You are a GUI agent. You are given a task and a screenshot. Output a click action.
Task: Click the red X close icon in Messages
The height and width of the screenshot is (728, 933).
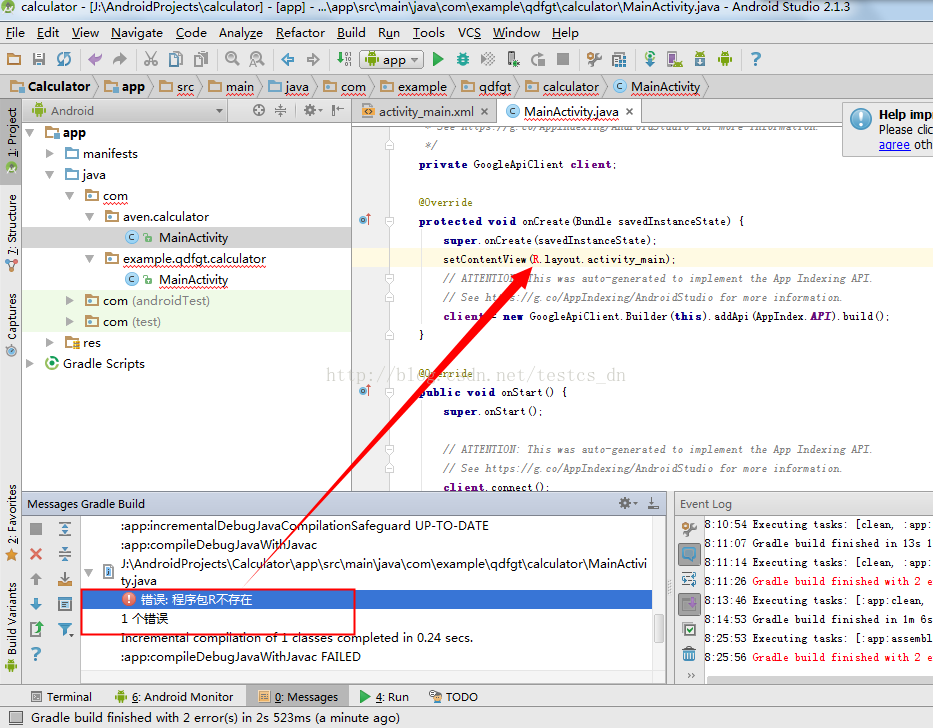(36, 554)
